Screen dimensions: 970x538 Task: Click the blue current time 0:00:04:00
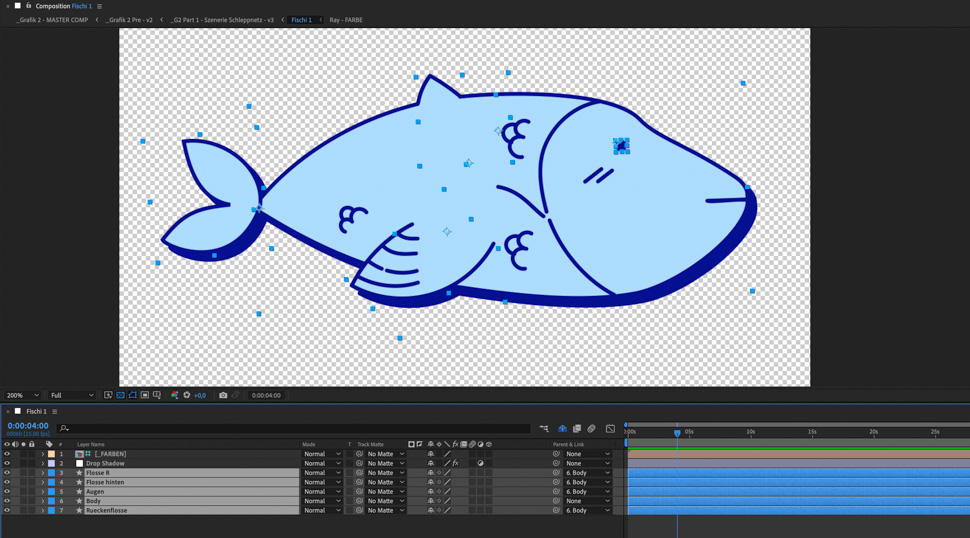tap(28, 426)
